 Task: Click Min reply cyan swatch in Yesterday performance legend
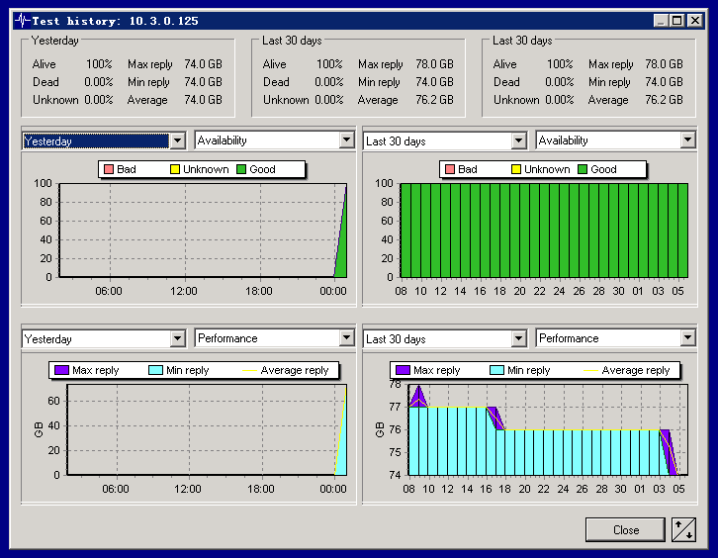156,370
